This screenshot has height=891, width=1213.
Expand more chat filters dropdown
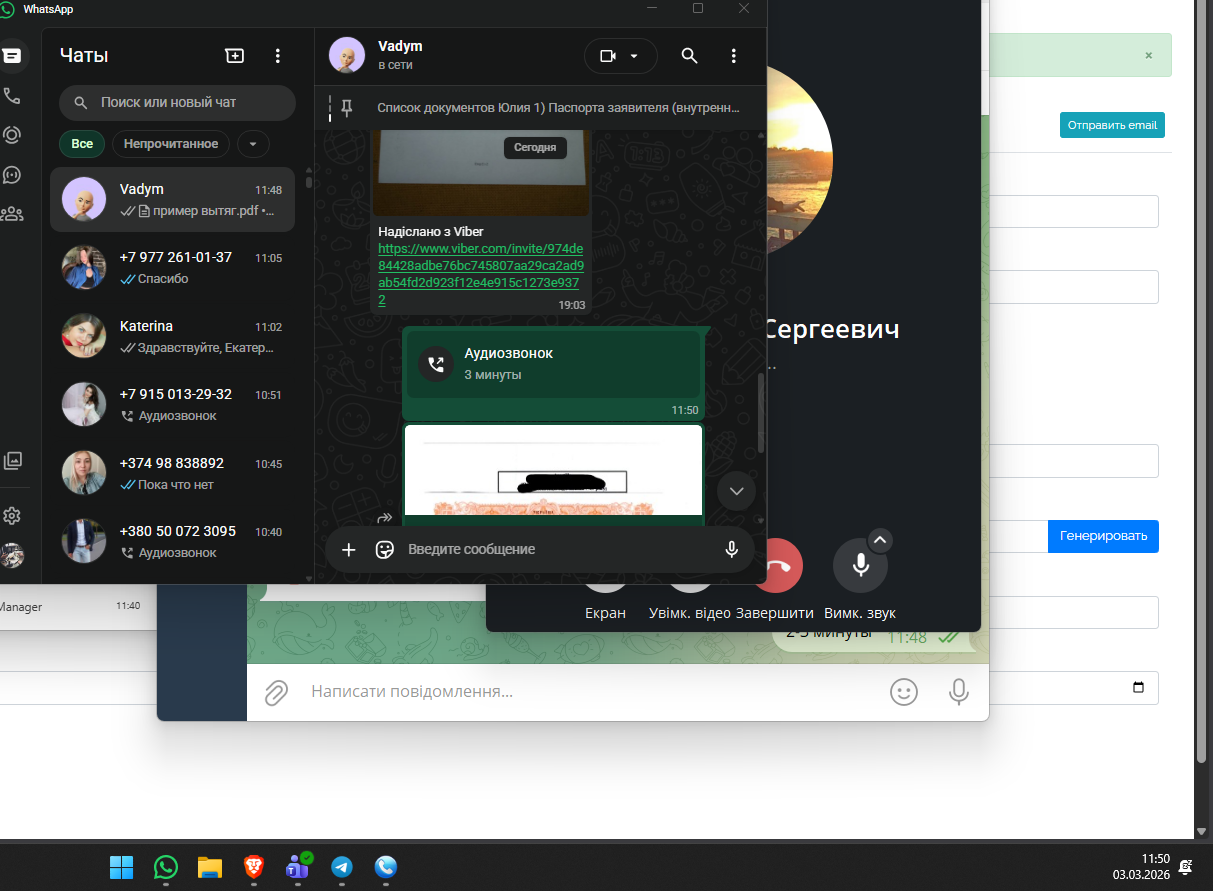[x=253, y=144]
